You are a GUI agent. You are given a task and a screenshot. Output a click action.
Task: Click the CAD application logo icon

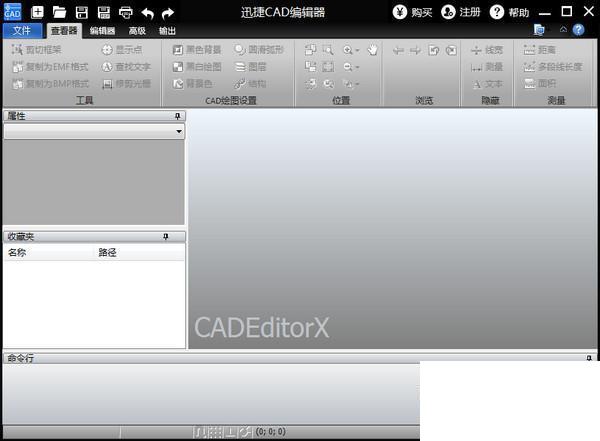tap(12, 12)
